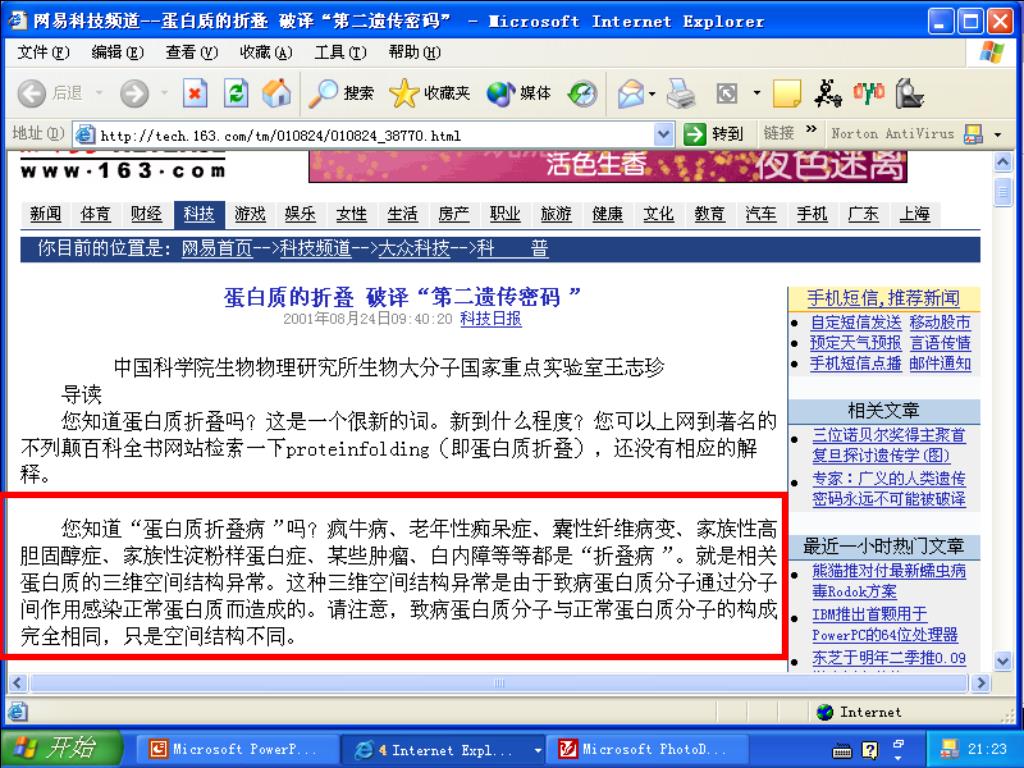
Task: Print the page with the printer icon
Action: (680, 94)
